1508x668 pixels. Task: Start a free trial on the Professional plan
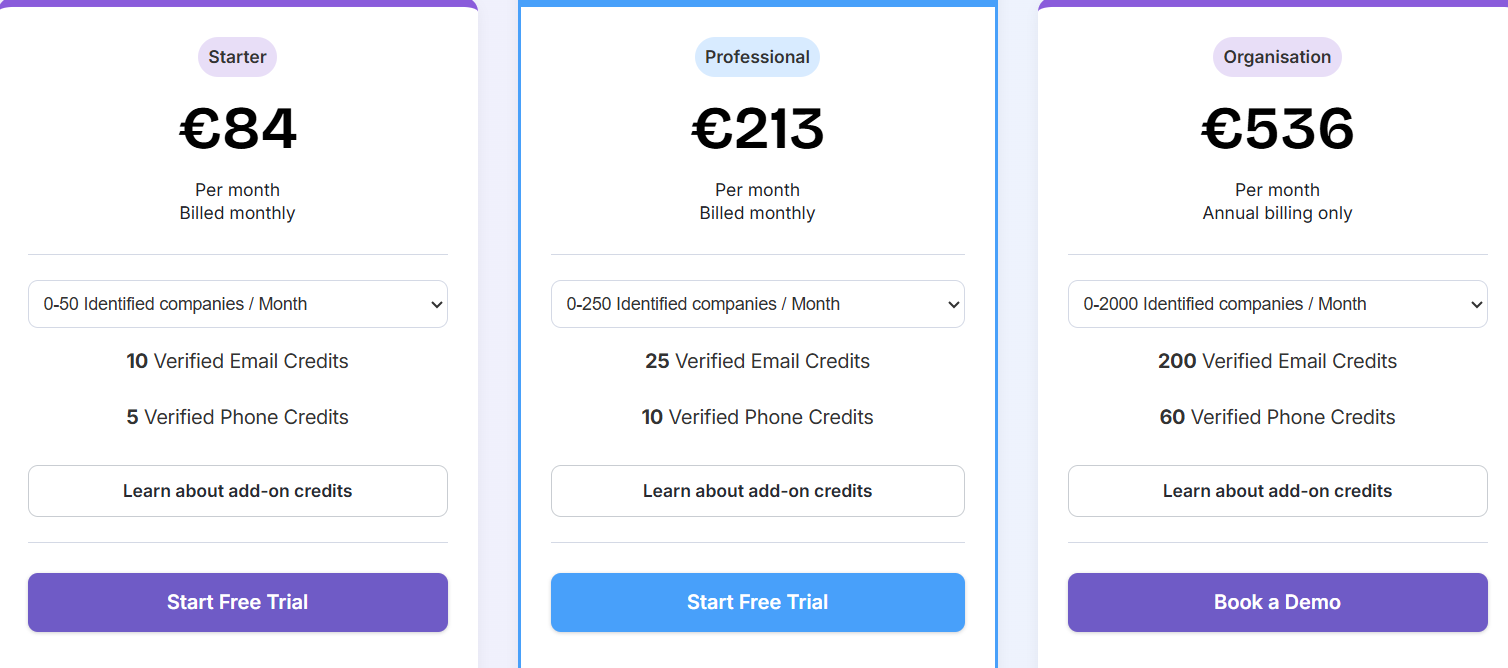click(x=757, y=602)
